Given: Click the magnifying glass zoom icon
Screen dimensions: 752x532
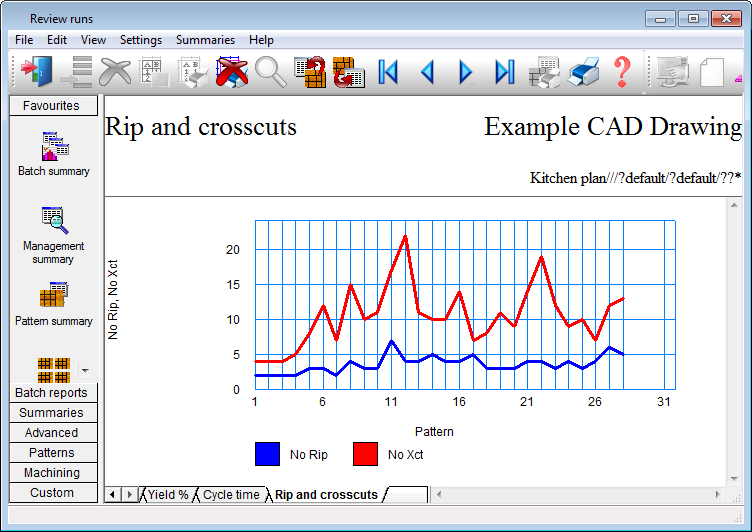Looking at the screenshot, I should click(x=271, y=72).
